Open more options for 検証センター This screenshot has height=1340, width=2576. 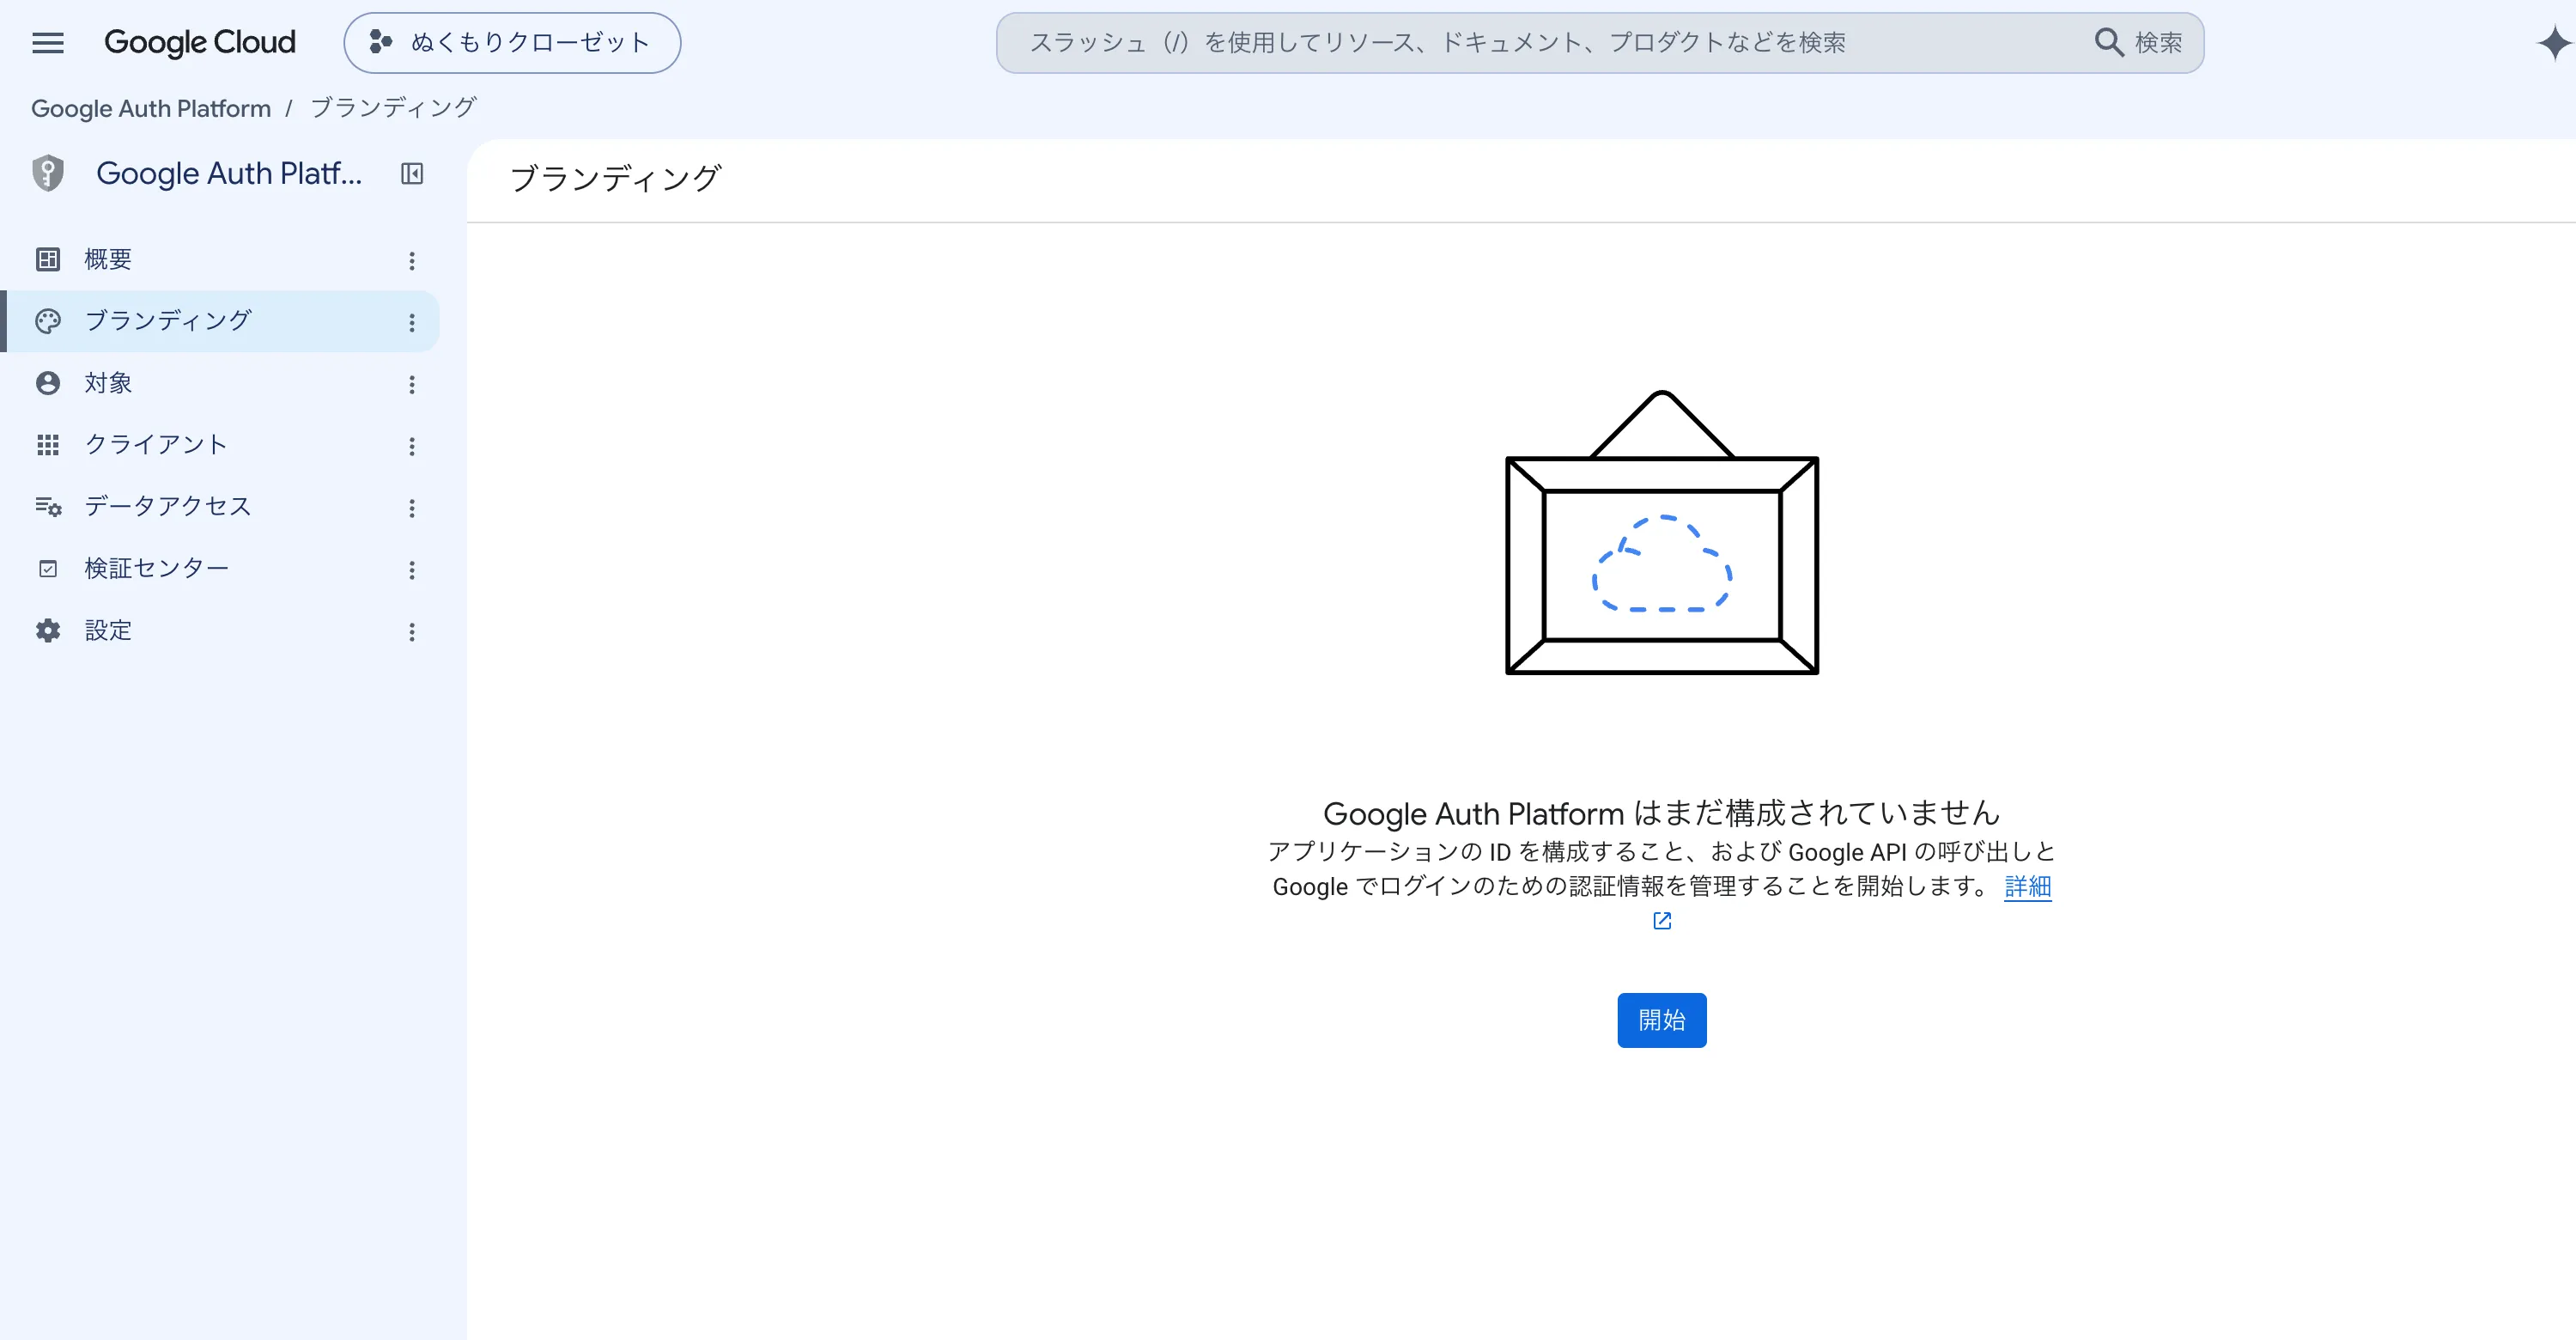412,571
